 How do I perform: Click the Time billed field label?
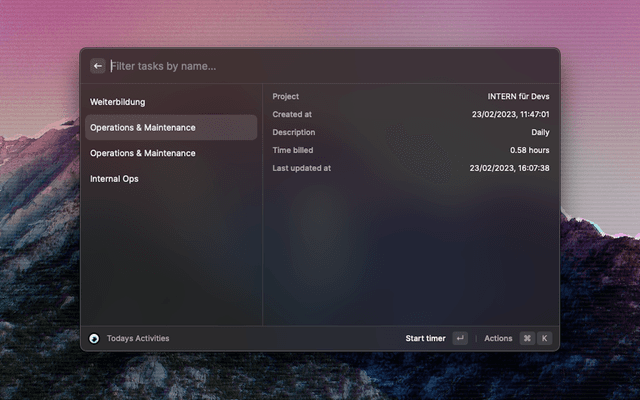point(295,151)
